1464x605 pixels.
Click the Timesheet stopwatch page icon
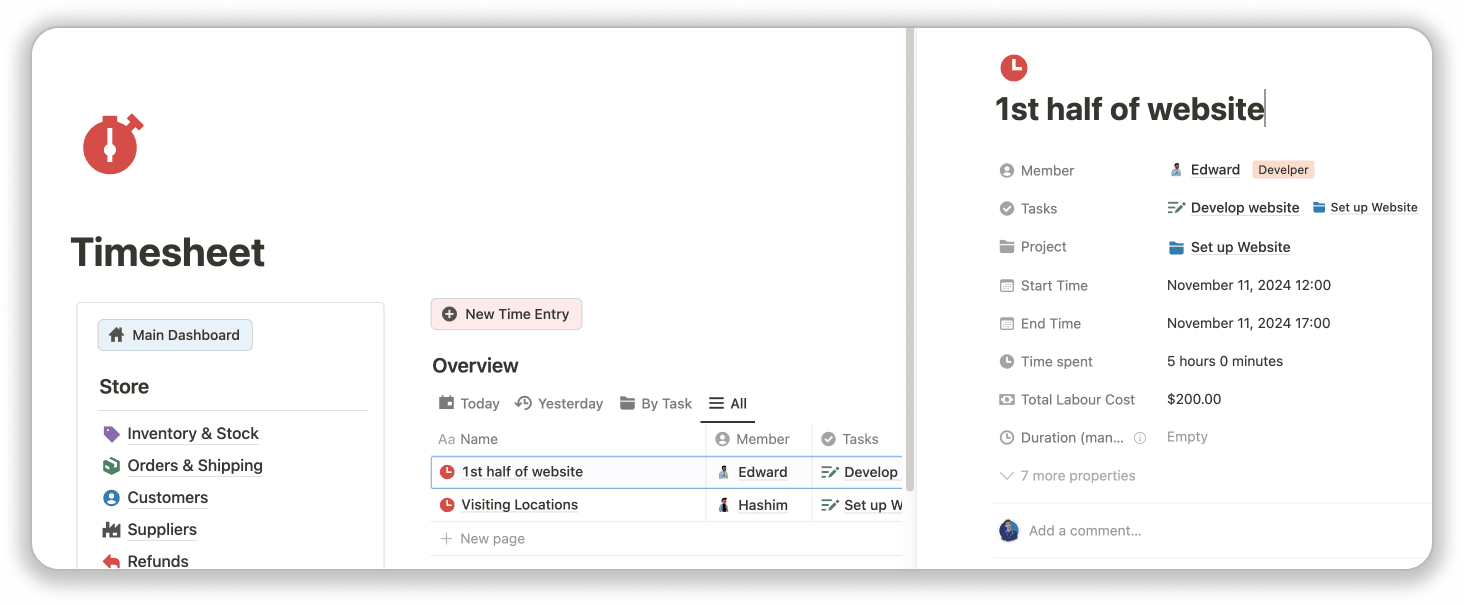[112, 144]
